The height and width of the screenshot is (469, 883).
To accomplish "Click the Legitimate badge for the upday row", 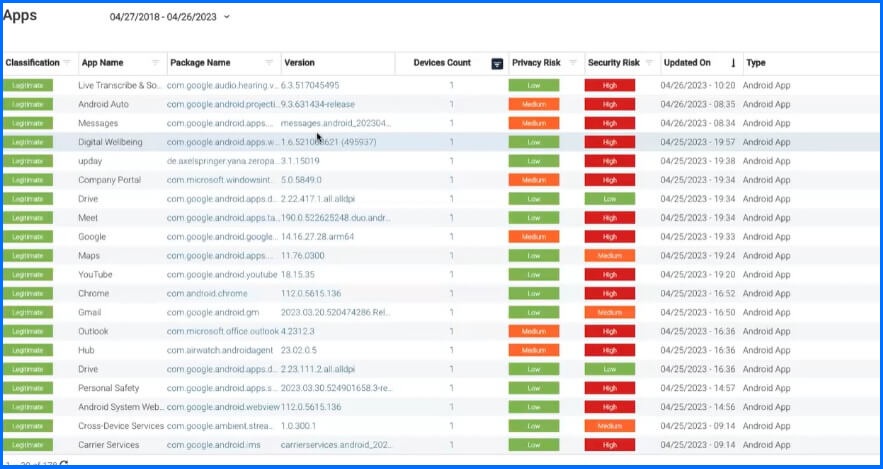I will tap(28, 161).
